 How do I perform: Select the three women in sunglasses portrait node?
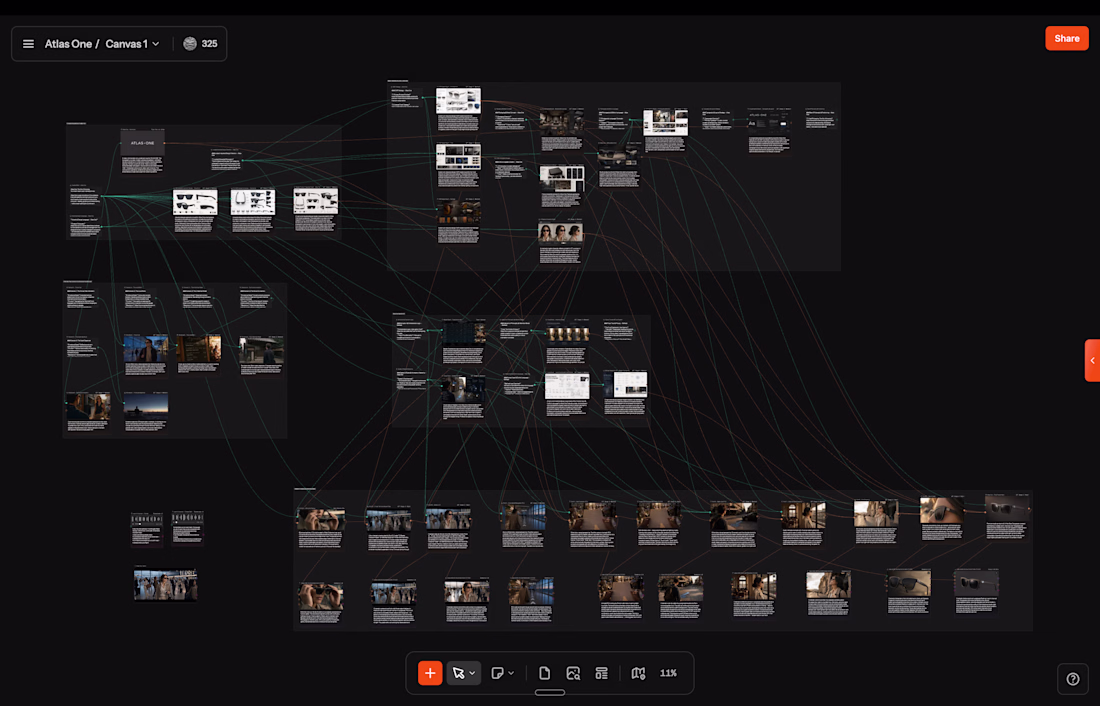[561, 232]
